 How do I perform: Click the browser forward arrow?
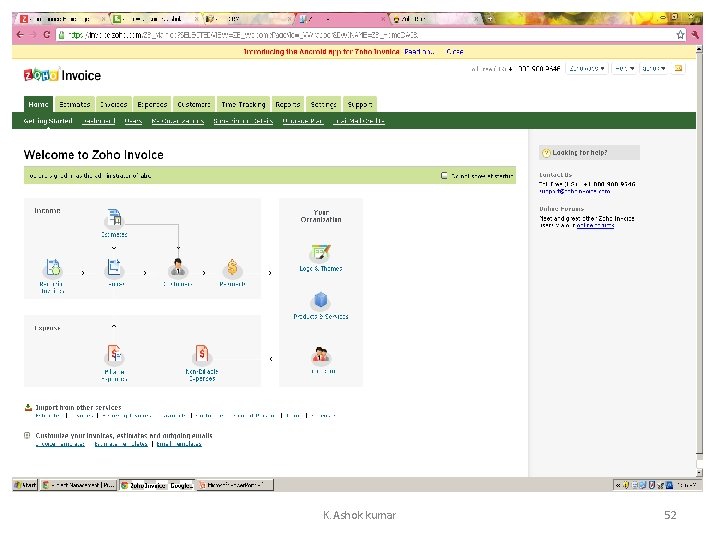(33, 34)
